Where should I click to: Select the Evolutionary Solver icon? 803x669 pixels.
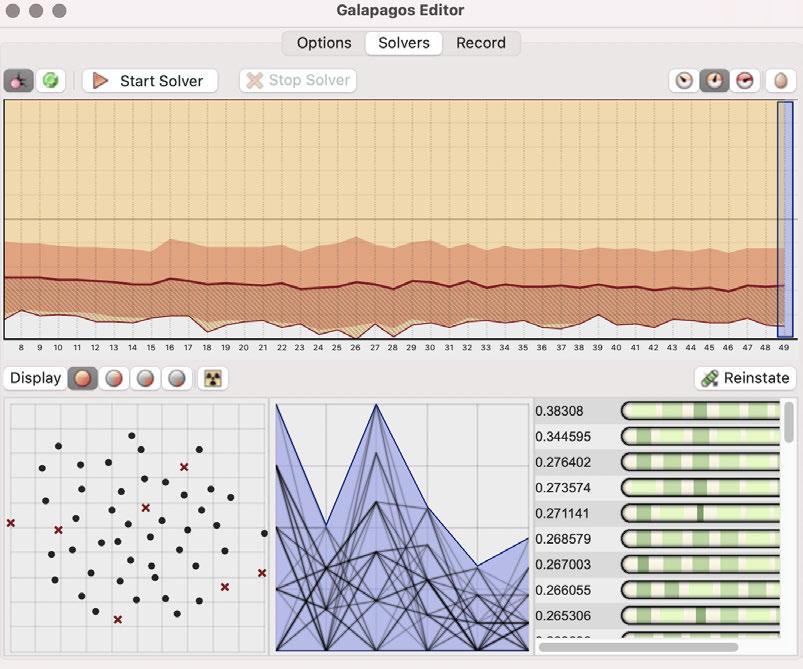[x=18, y=81]
